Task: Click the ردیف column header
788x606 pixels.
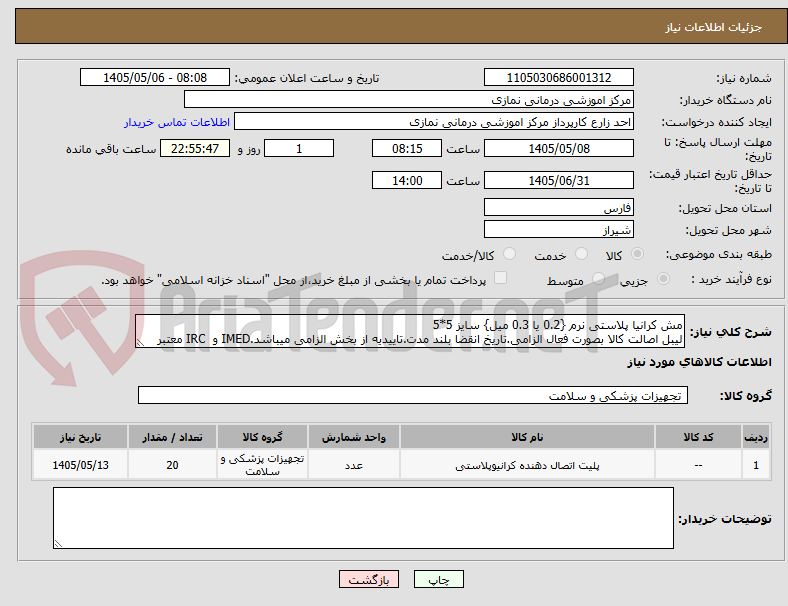Action: pyautogui.click(x=756, y=437)
